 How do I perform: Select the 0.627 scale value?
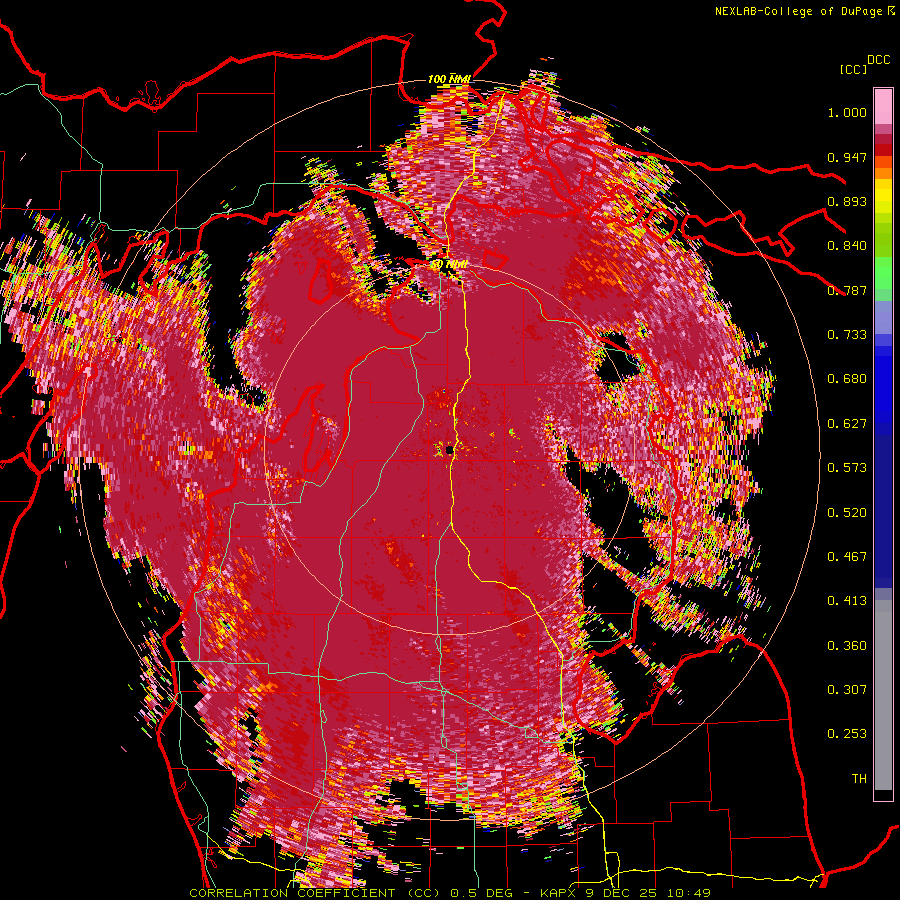[x=847, y=424]
